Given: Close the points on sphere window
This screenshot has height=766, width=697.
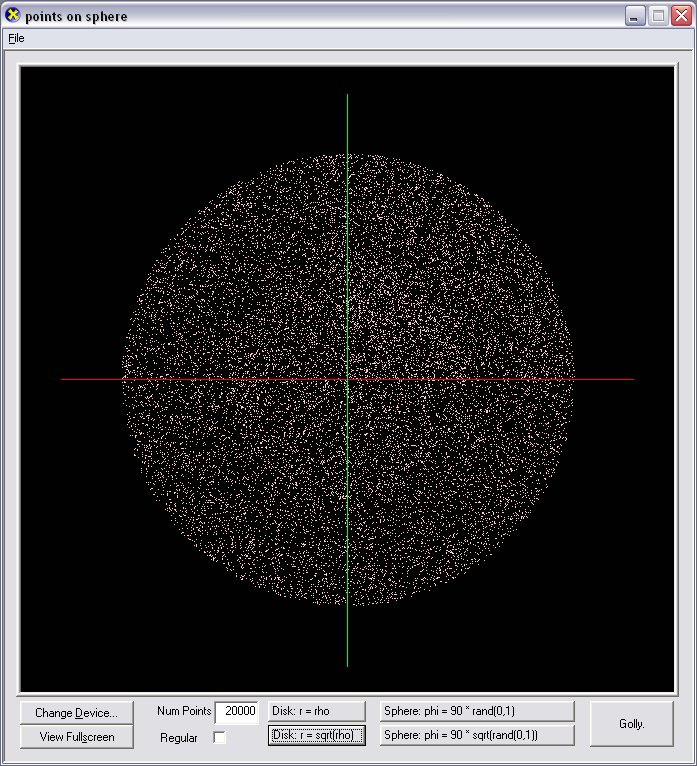Looking at the screenshot, I should click(x=680, y=16).
